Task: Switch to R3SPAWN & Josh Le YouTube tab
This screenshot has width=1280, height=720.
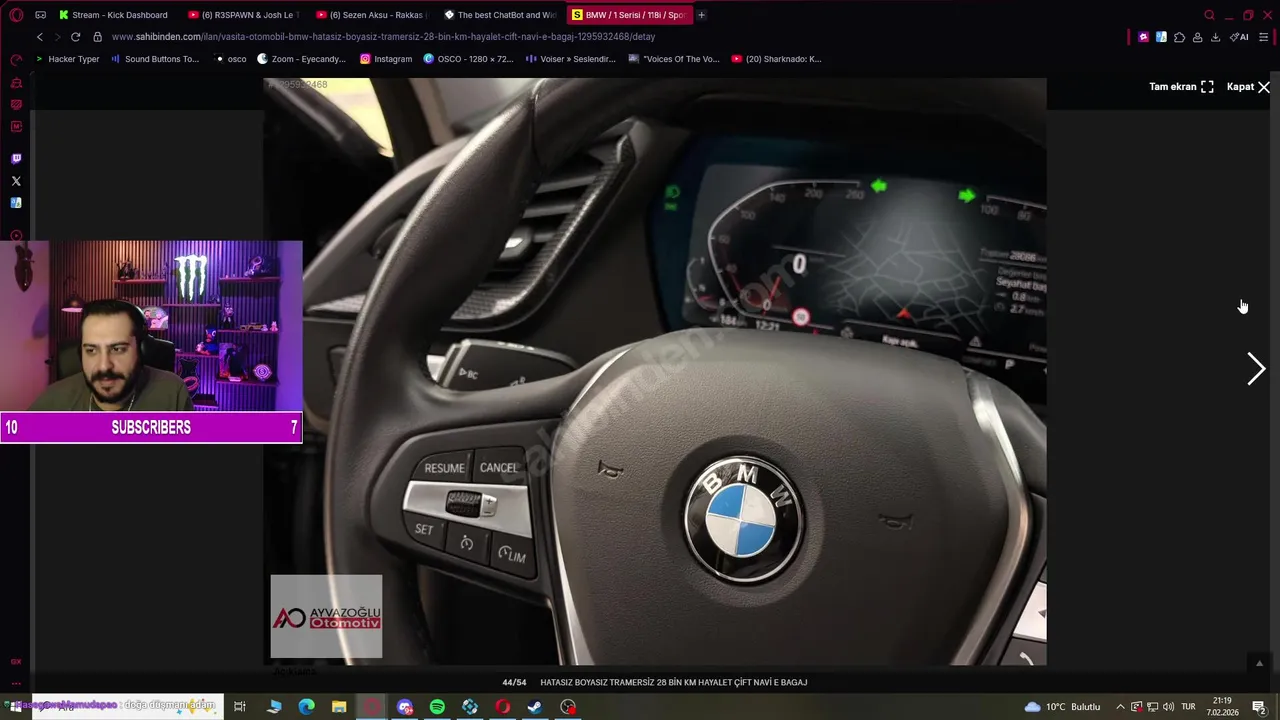Action: pyautogui.click(x=243, y=15)
